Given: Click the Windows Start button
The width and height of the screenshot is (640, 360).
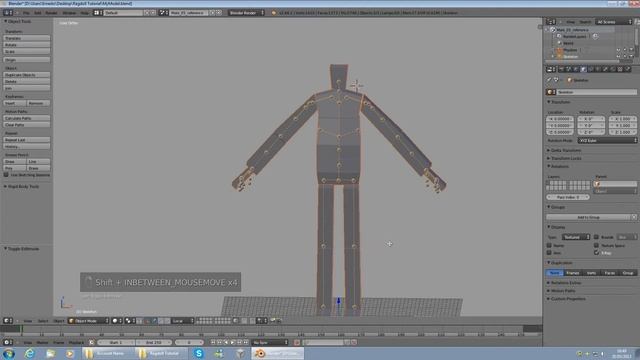Looking at the screenshot, I should click(x=9, y=353).
